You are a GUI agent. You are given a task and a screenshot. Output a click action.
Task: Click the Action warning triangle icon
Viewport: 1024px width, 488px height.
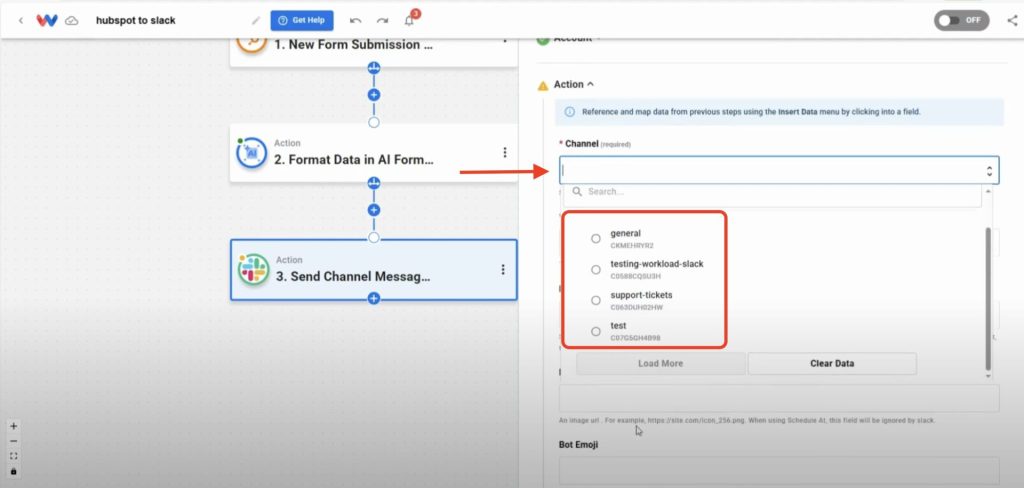coord(543,85)
